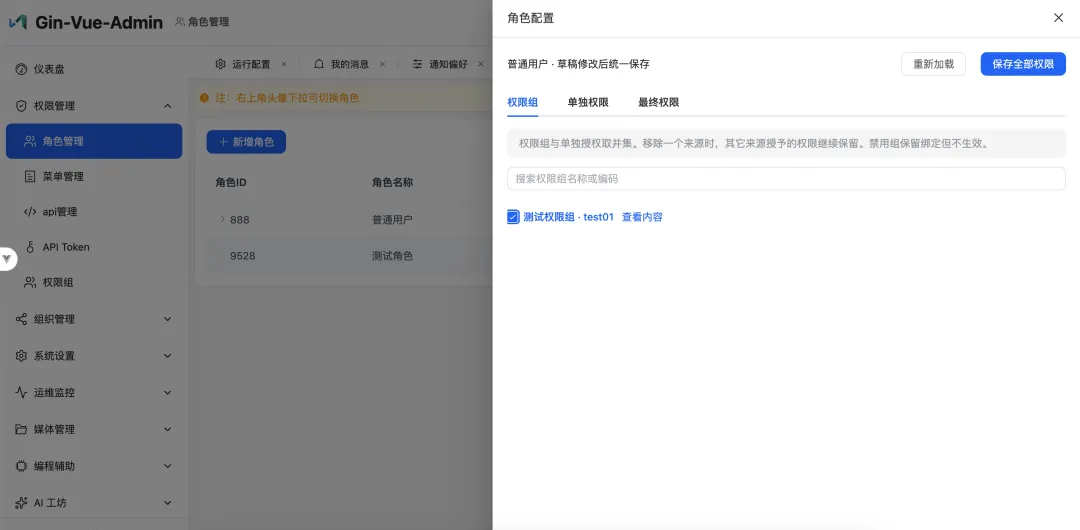Click the 角色ID column header
The width and height of the screenshot is (1080, 530).
[x=231, y=183]
